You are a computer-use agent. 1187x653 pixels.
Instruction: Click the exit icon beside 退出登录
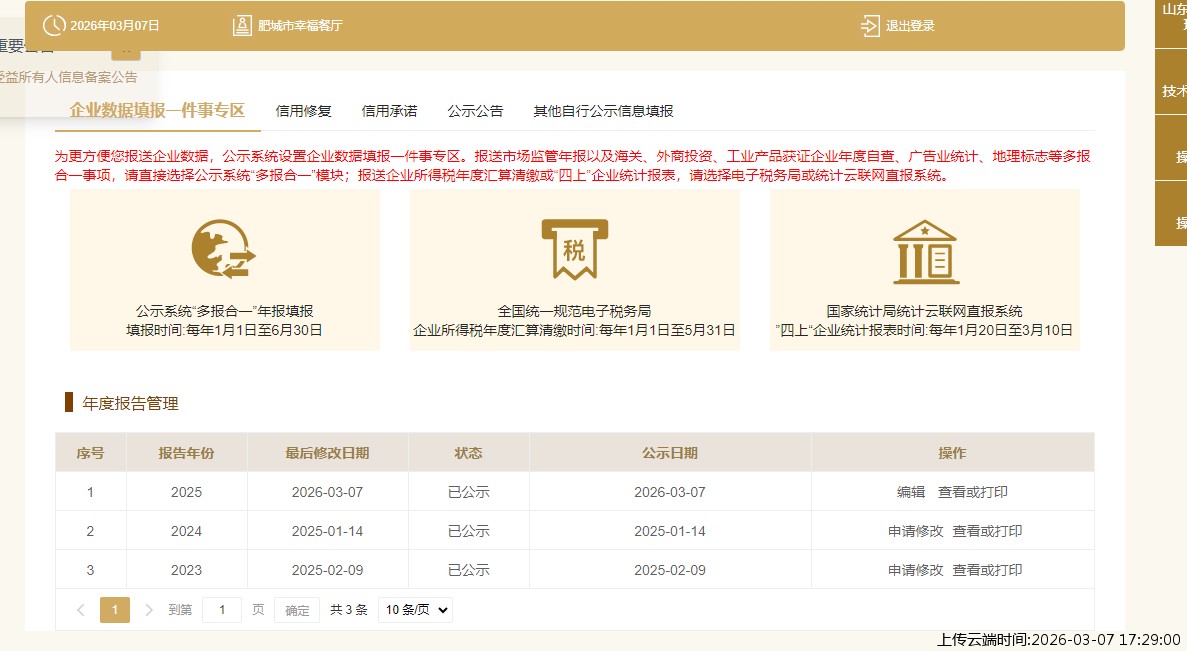(x=868, y=25)
